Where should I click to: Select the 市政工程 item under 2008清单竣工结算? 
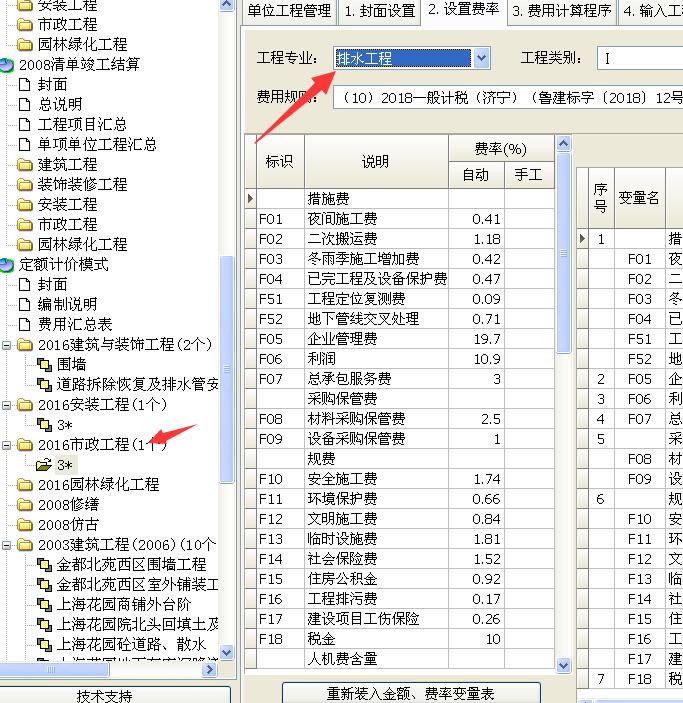(x=67, y=225)
